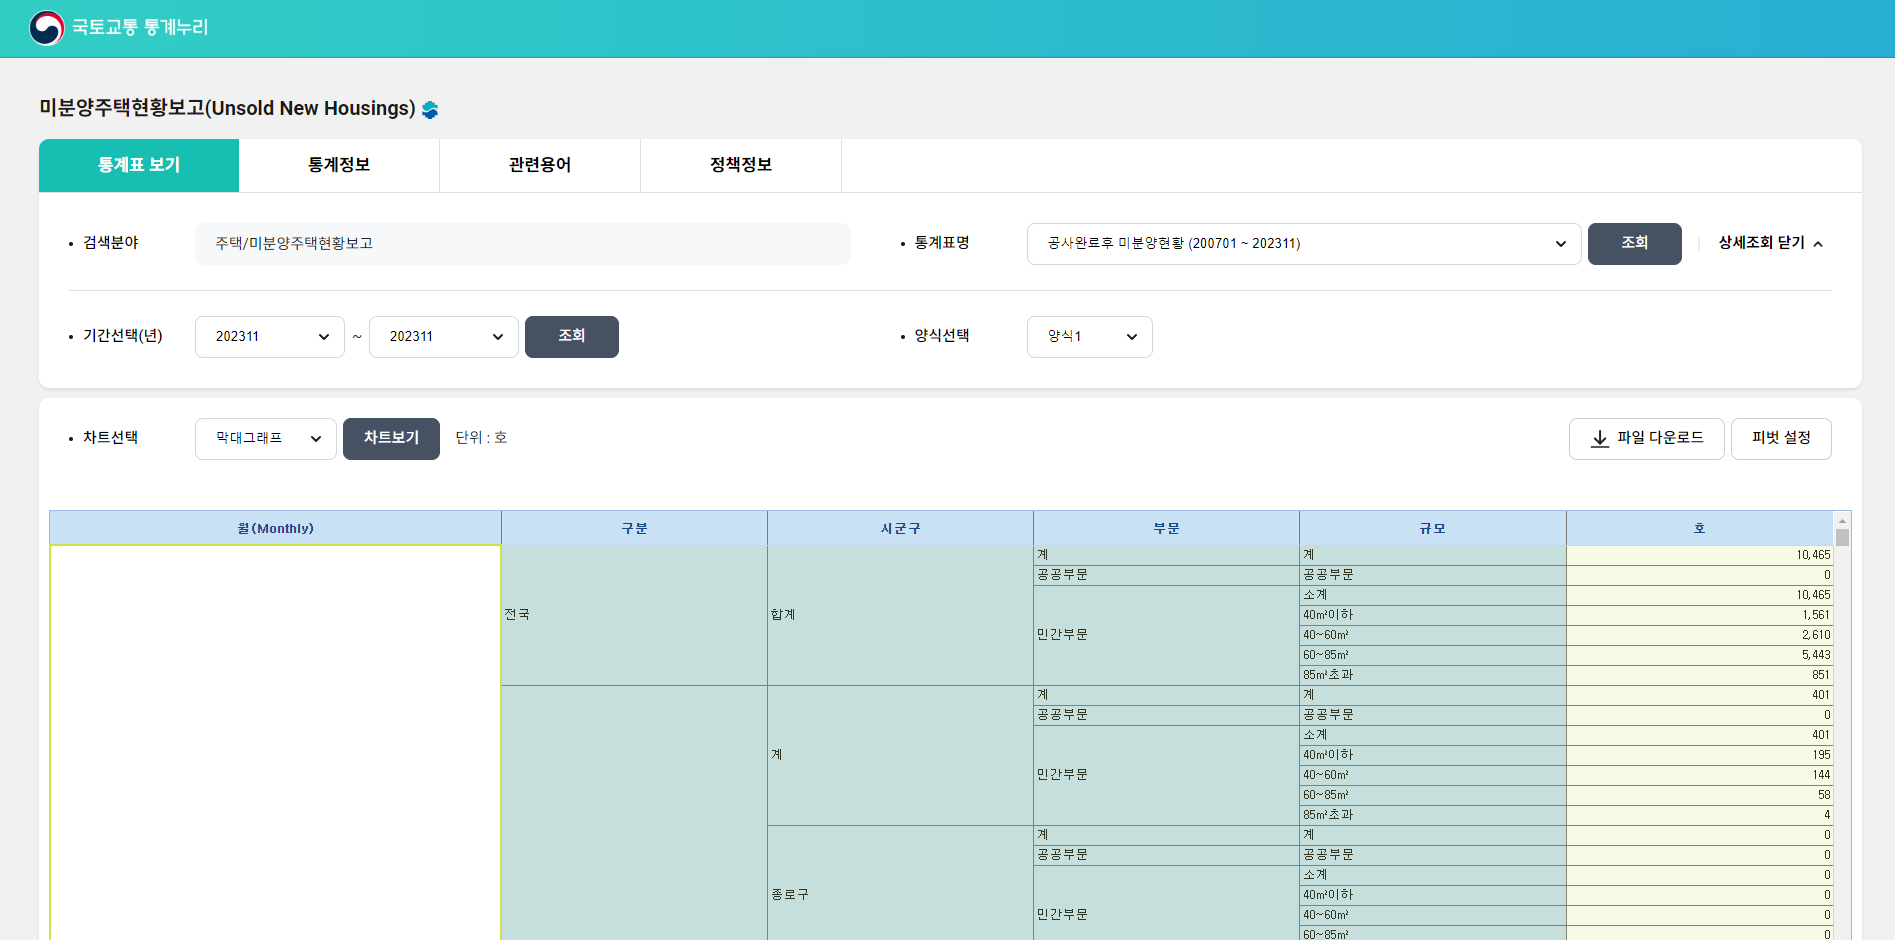Viewport: 1895px width, 940px height.
Task: Click the 국토교통 통계누리 government emblem logo
Action: click(x=47, y=28)
